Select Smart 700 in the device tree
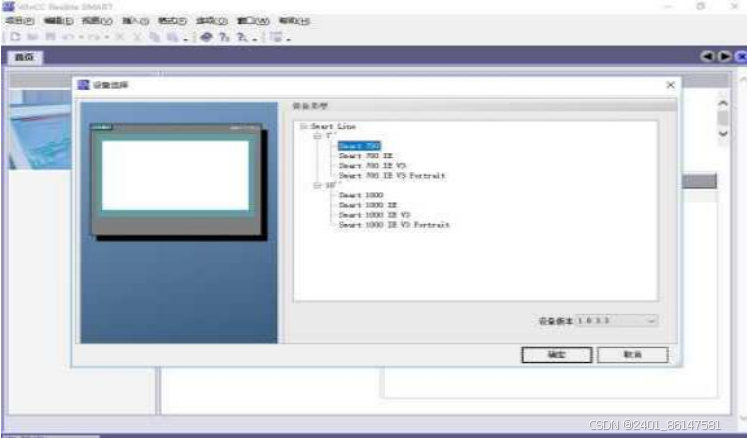The height and width of the screenshot is (438, 747). click(x=359, y=146)
